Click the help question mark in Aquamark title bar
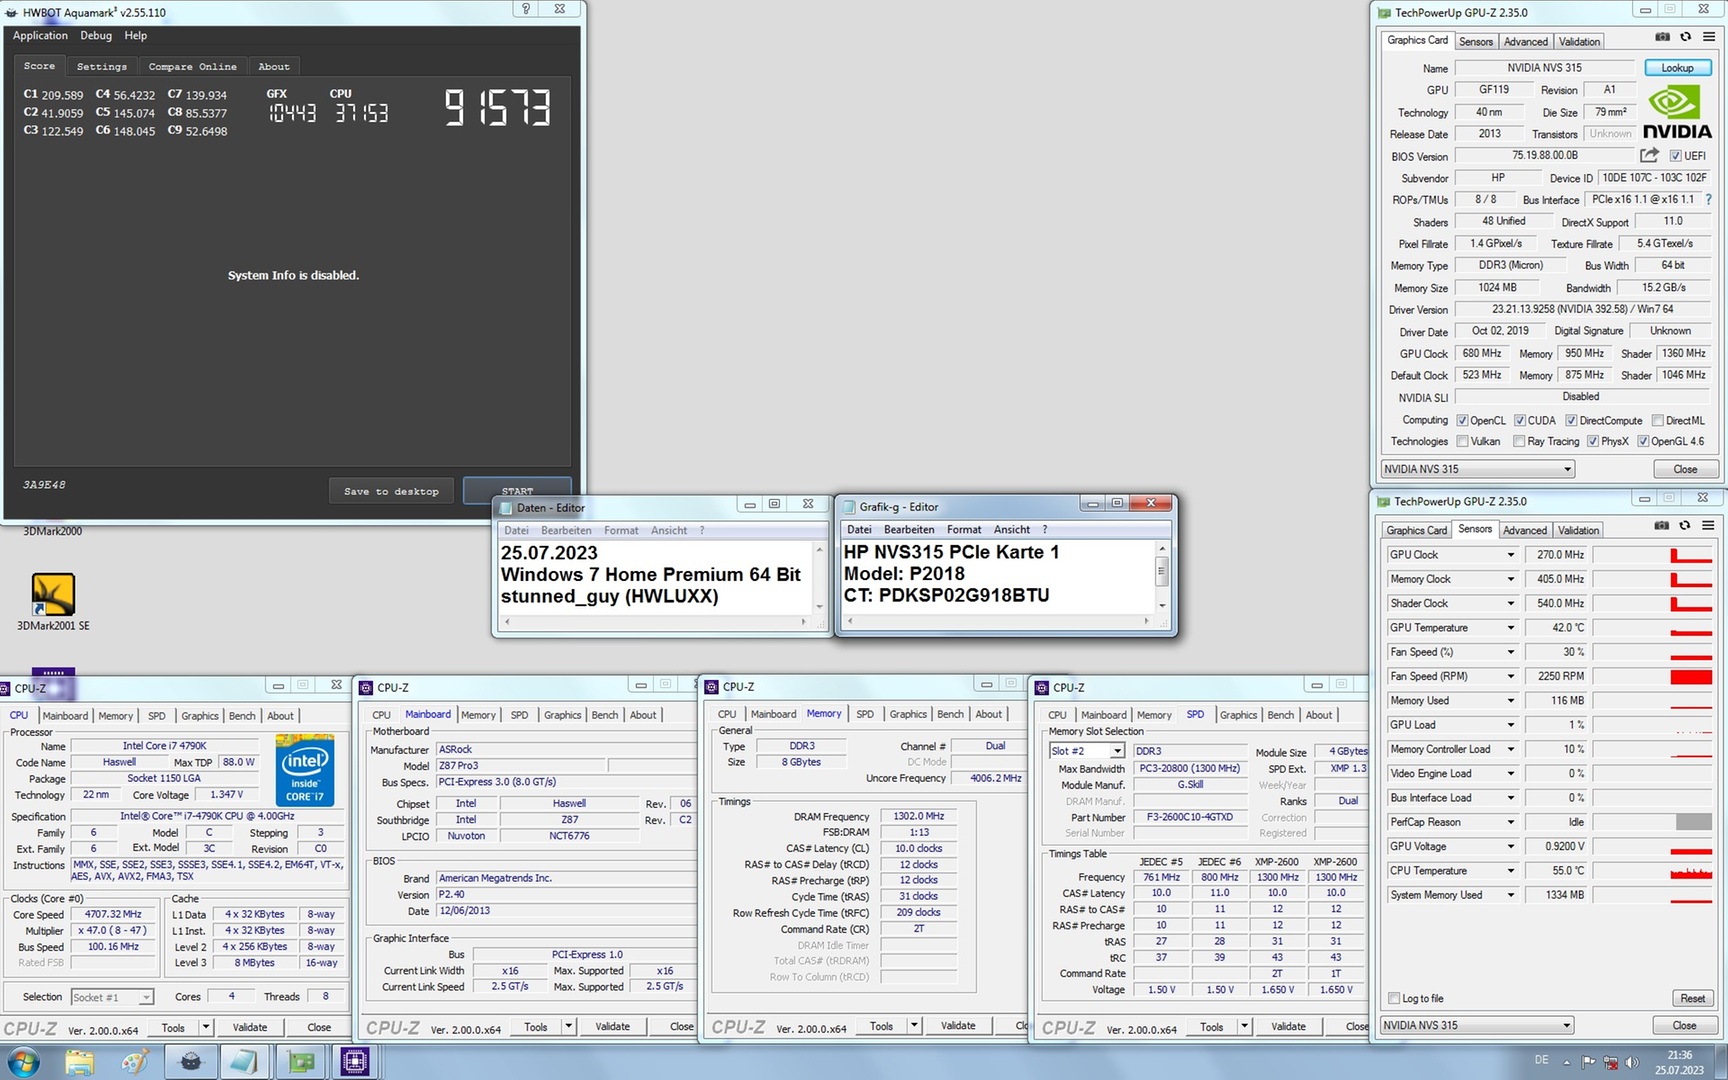Viewport: 1728px width, 1080px height. pos(526,9)
